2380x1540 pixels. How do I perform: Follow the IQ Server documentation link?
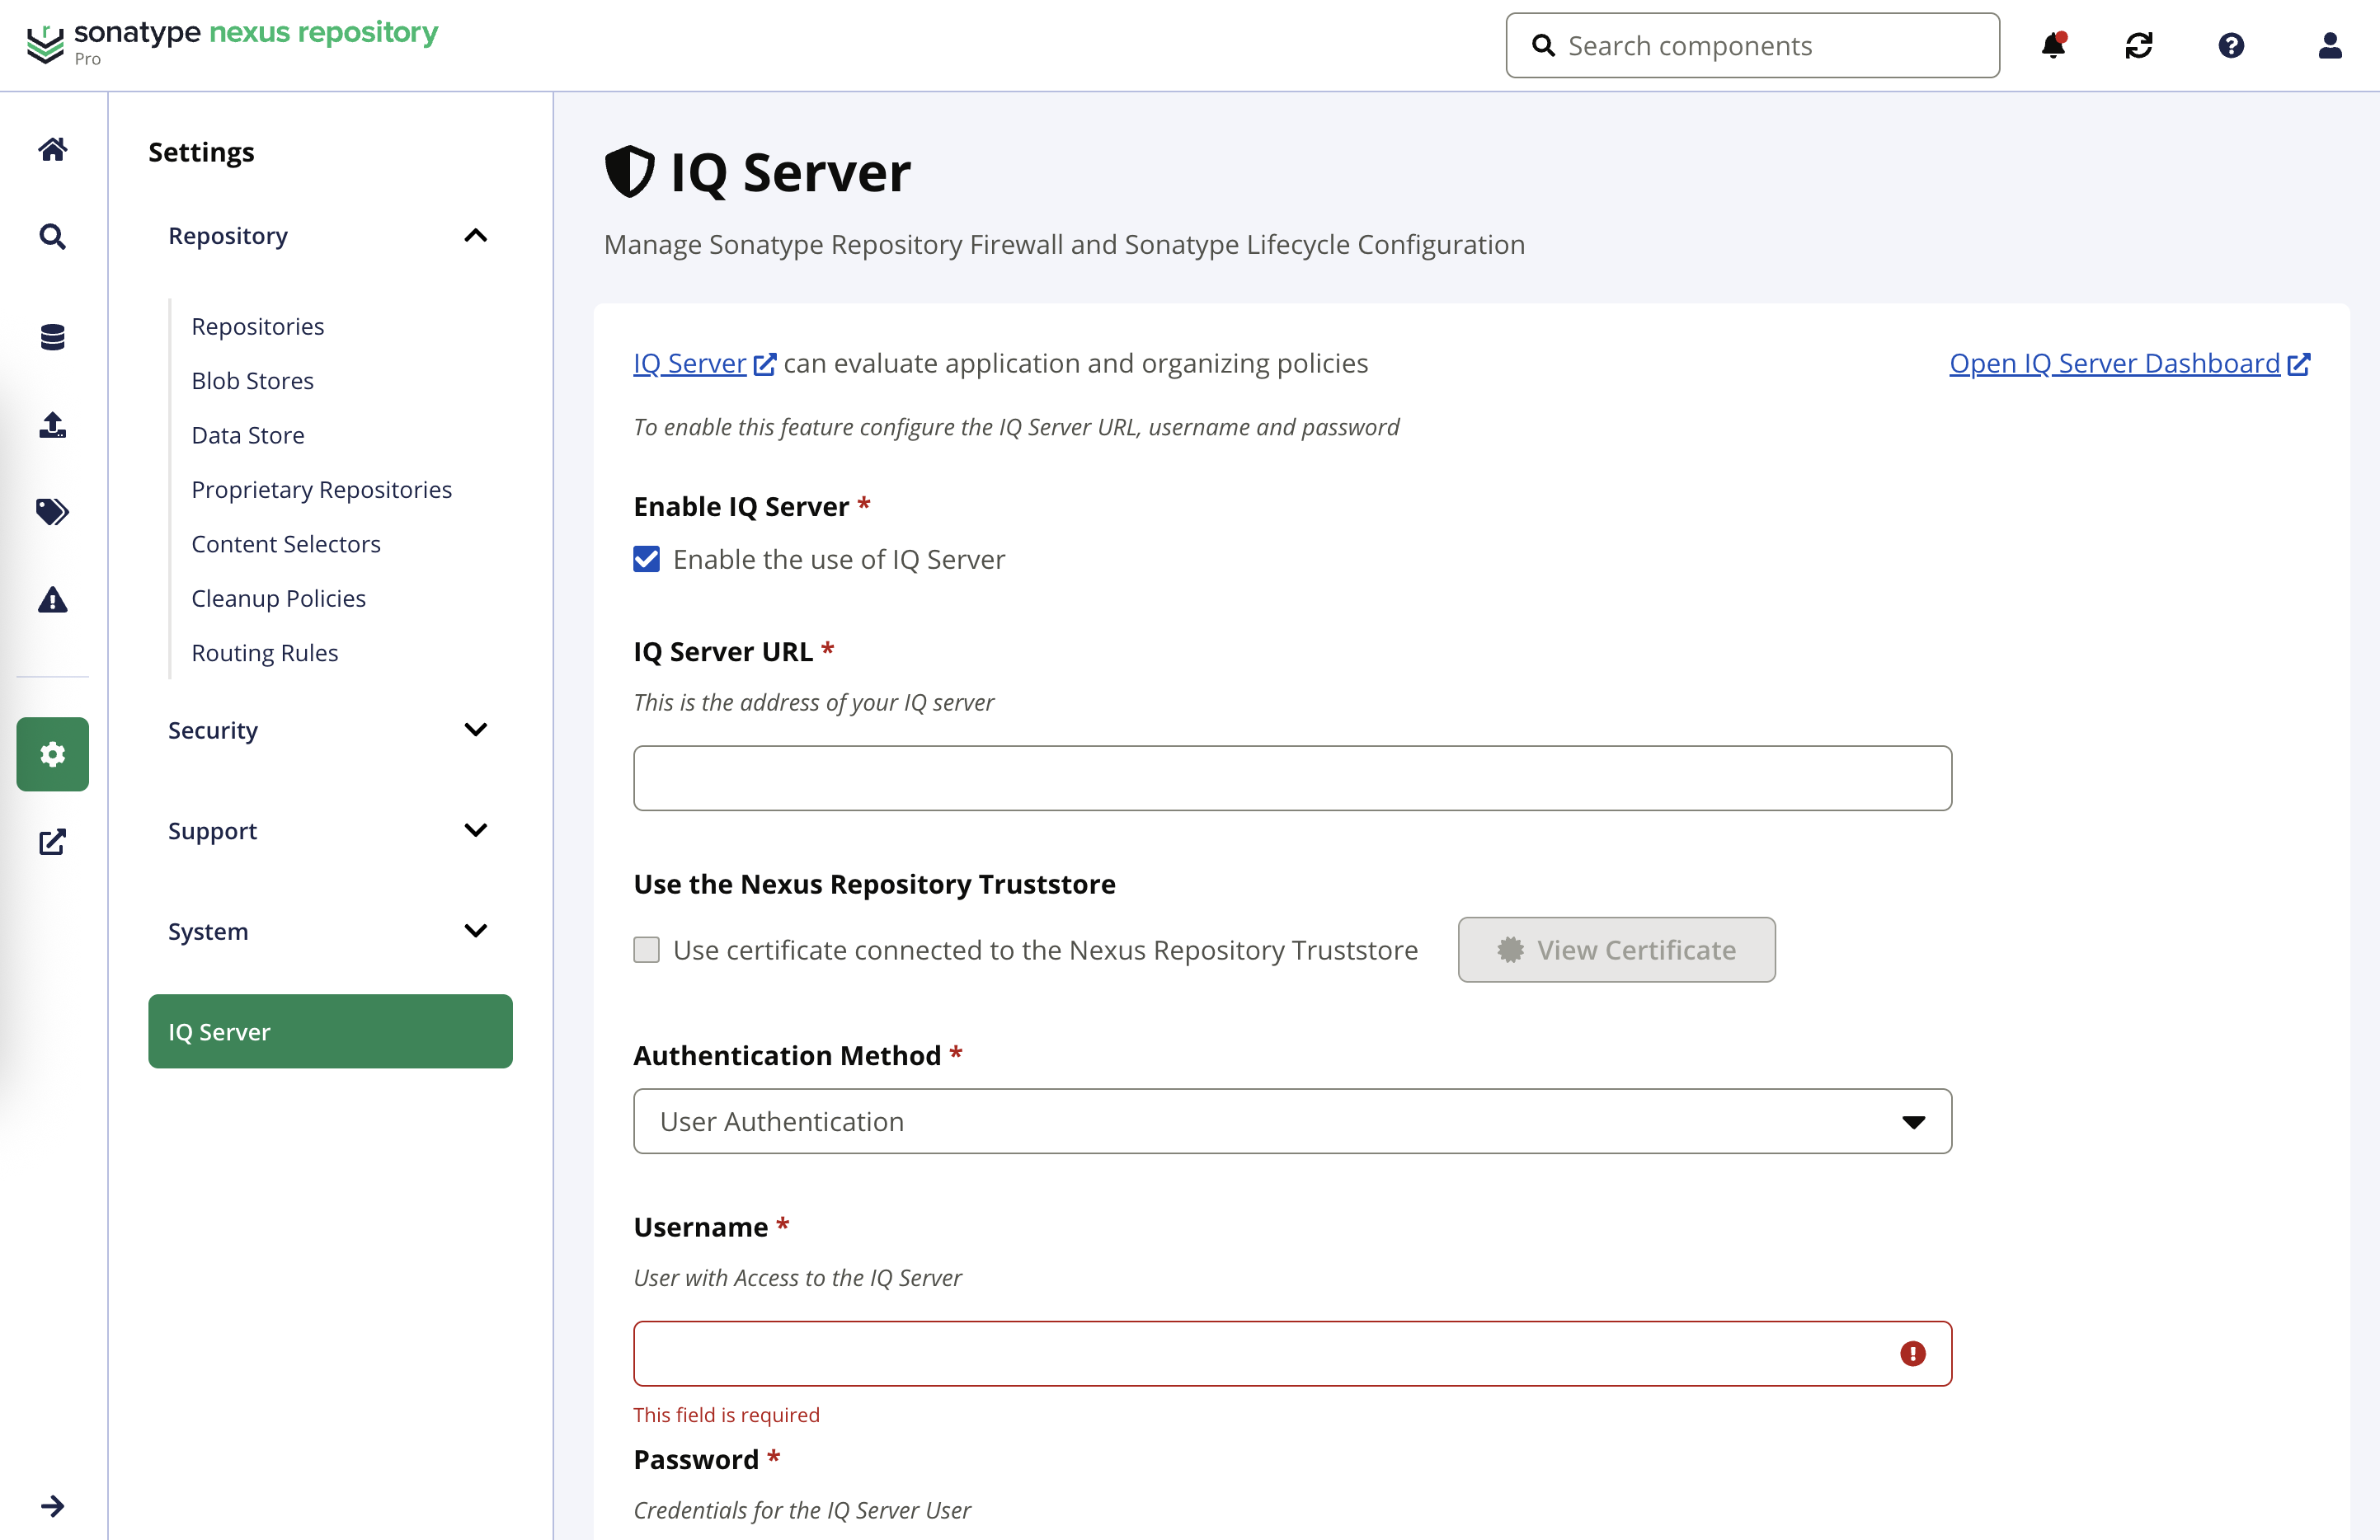[704, 363]
